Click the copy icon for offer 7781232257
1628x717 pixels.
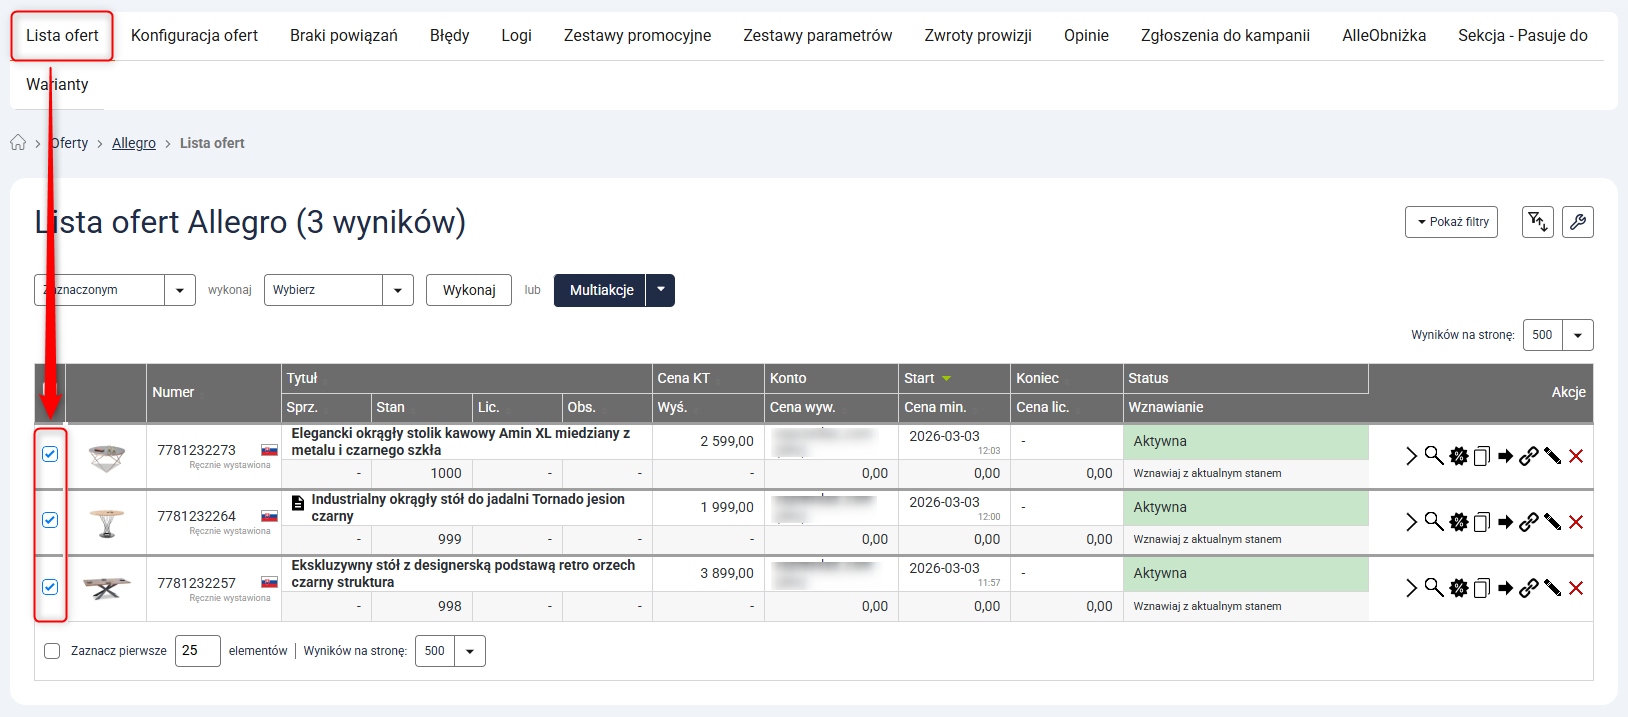1482,588
